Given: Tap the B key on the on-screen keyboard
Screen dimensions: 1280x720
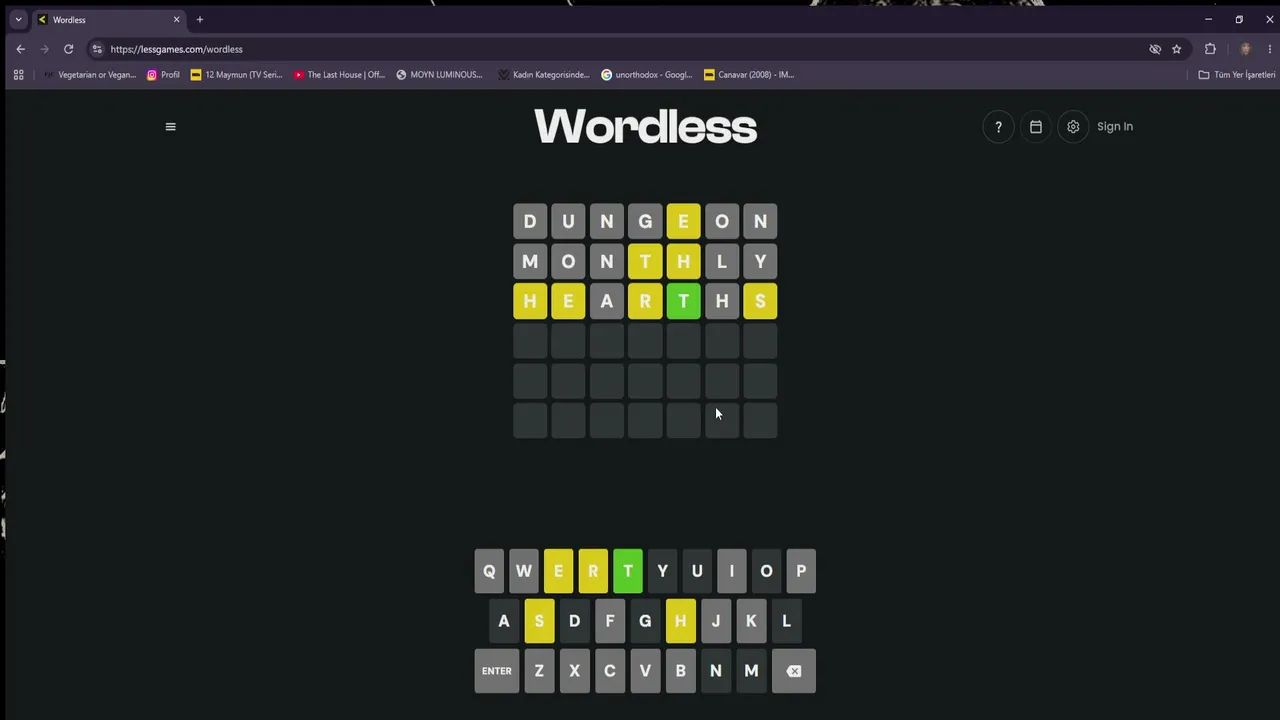Looking at the screenshot, I should (680, 671).
